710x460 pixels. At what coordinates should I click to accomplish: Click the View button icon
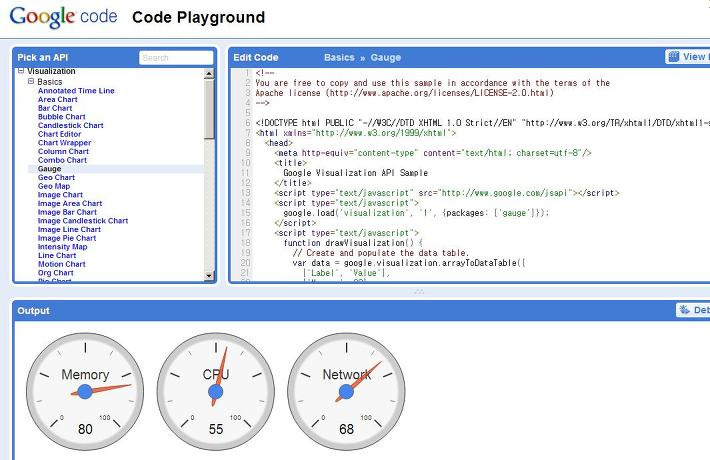pos(674,57)
